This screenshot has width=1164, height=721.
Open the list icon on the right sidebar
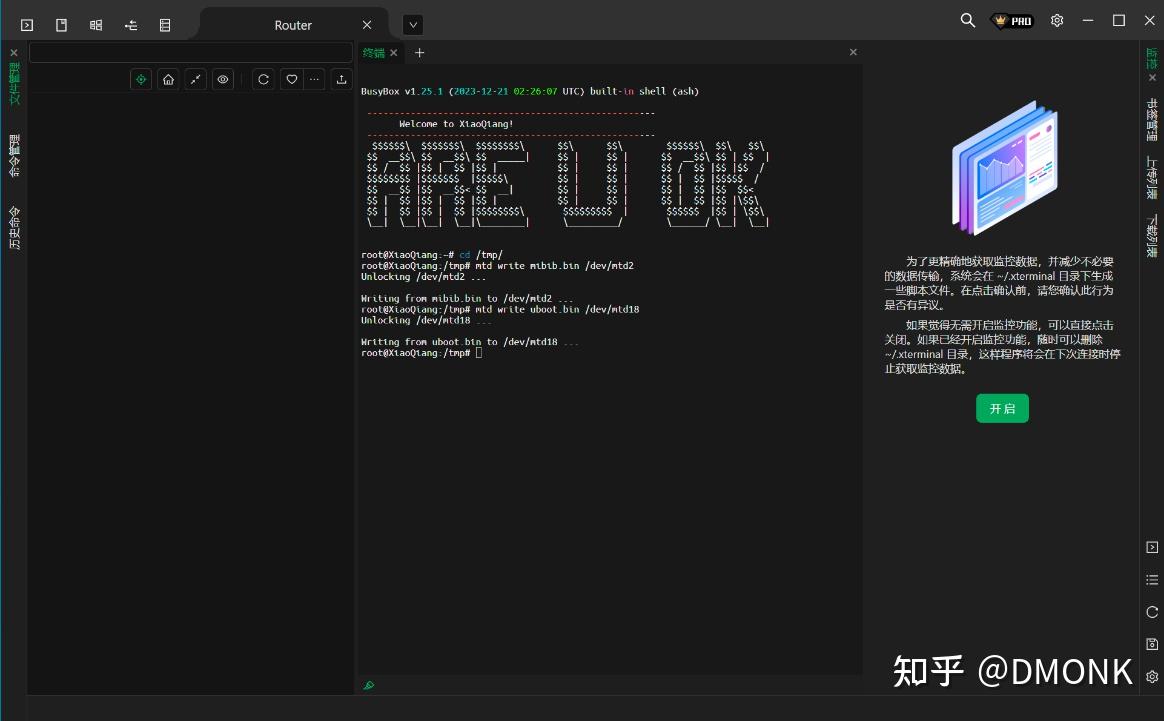(1151, 579)
